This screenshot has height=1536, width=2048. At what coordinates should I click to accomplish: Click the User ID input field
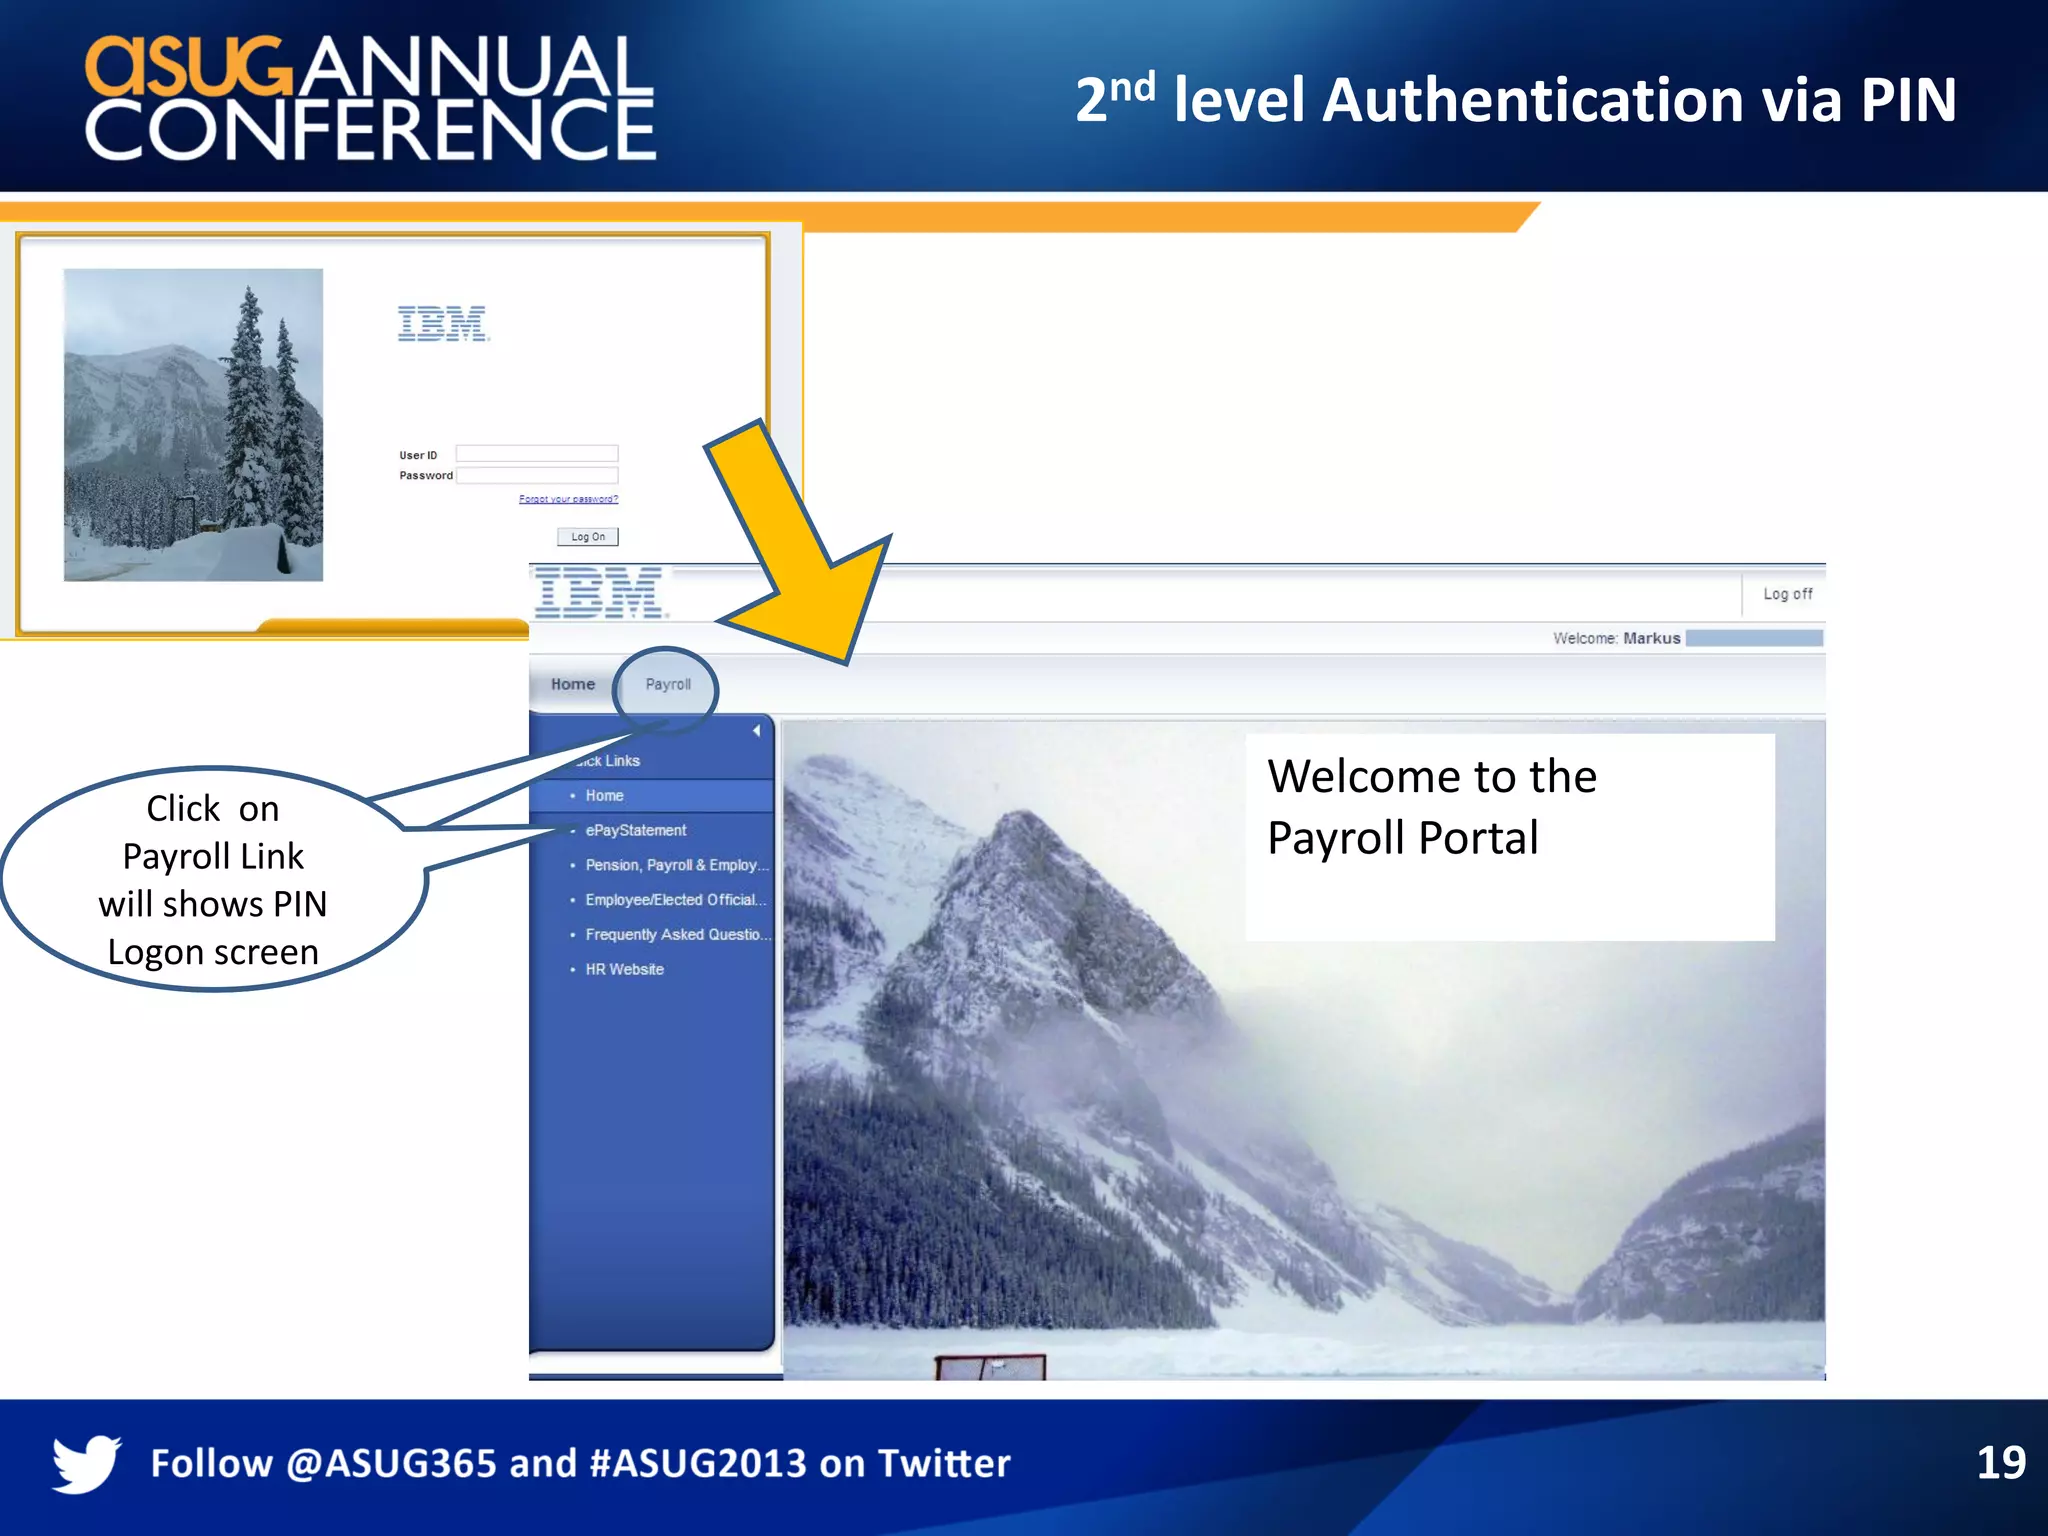point(537,454)
